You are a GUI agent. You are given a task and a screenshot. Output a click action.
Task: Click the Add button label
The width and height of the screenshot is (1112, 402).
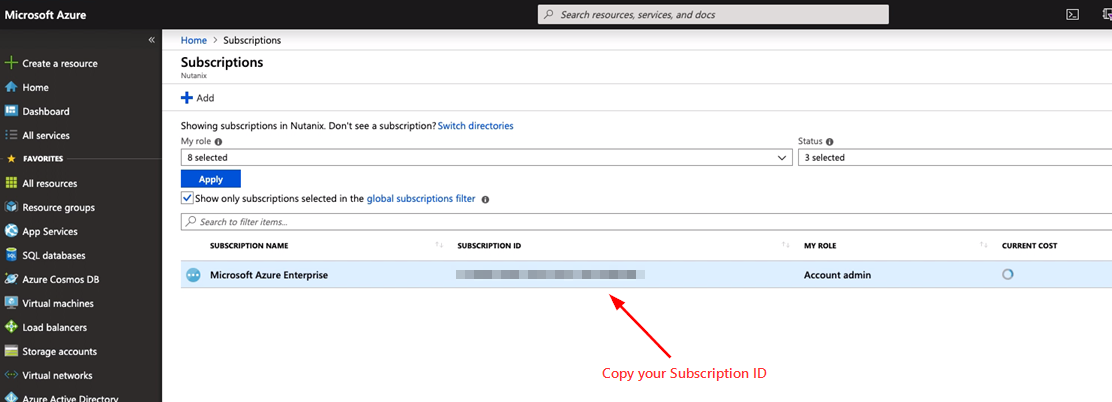pos(205,98)
